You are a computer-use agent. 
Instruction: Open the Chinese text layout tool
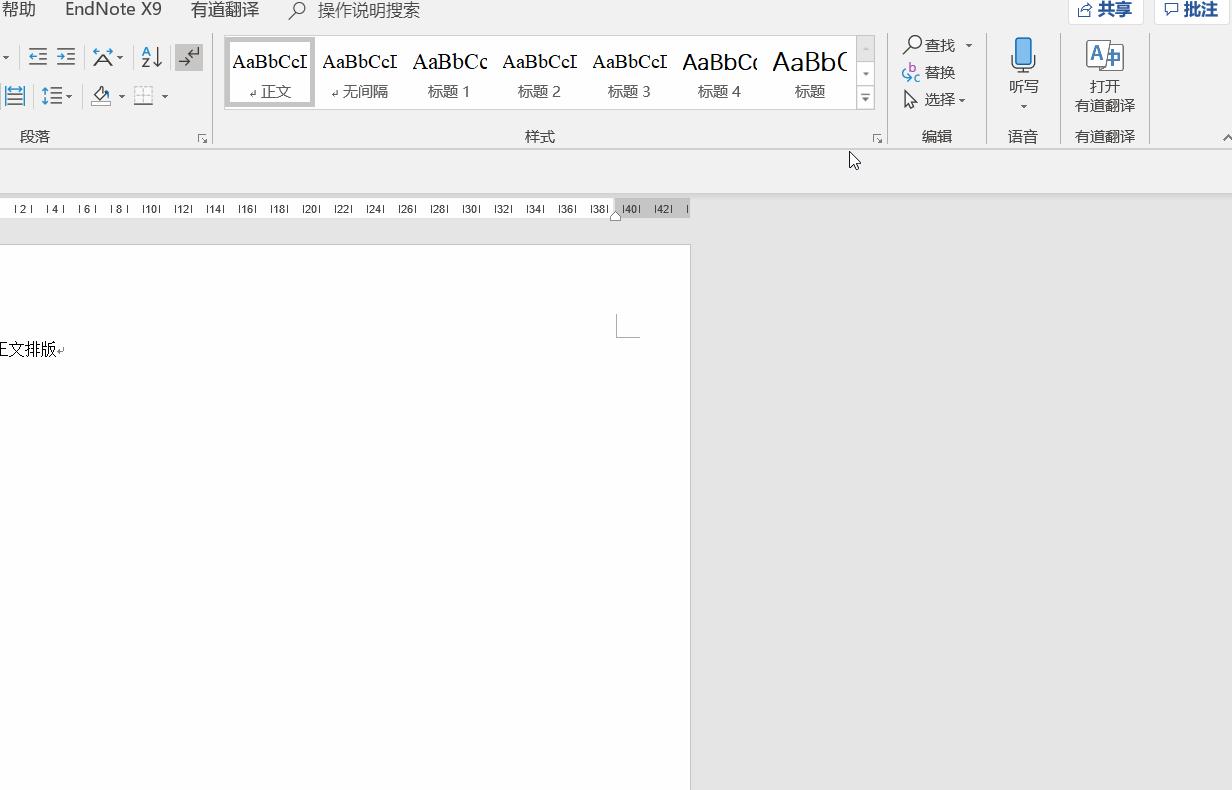(x=102, y=57)
